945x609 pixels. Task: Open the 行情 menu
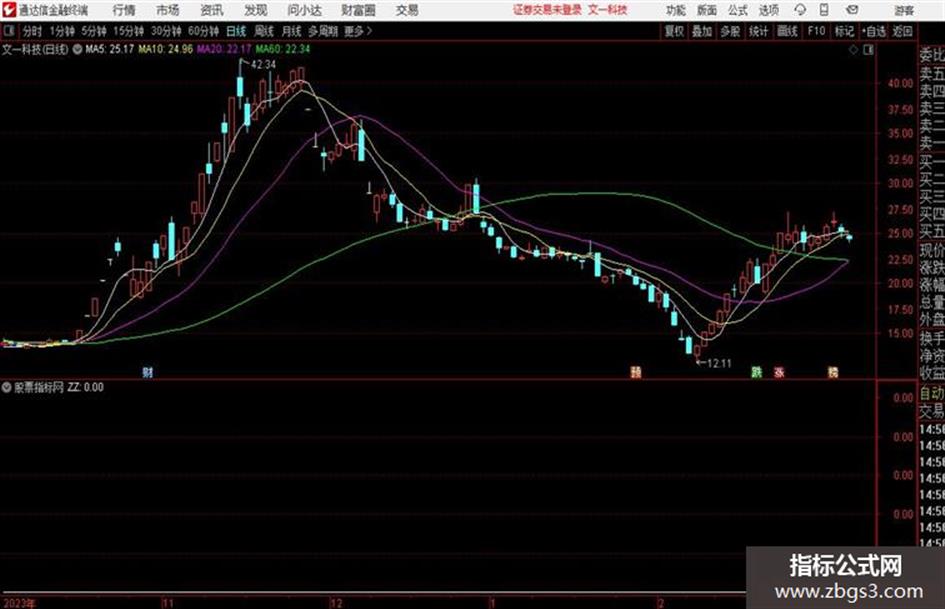pos(124,10)
